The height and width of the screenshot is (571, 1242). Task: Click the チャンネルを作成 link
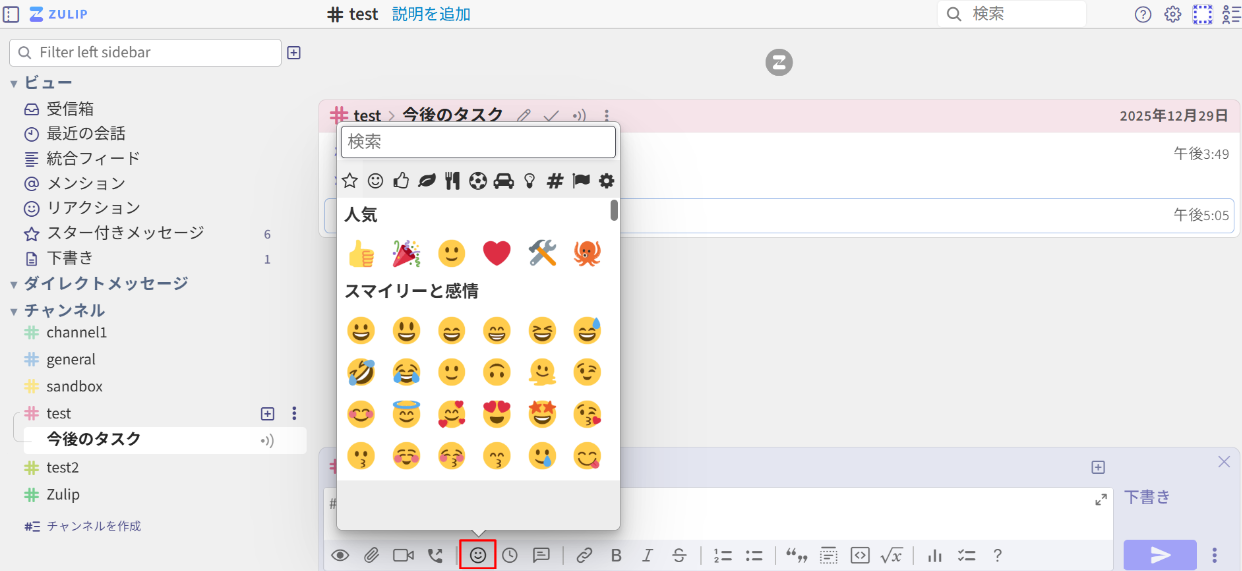click(x=94, y=526)
